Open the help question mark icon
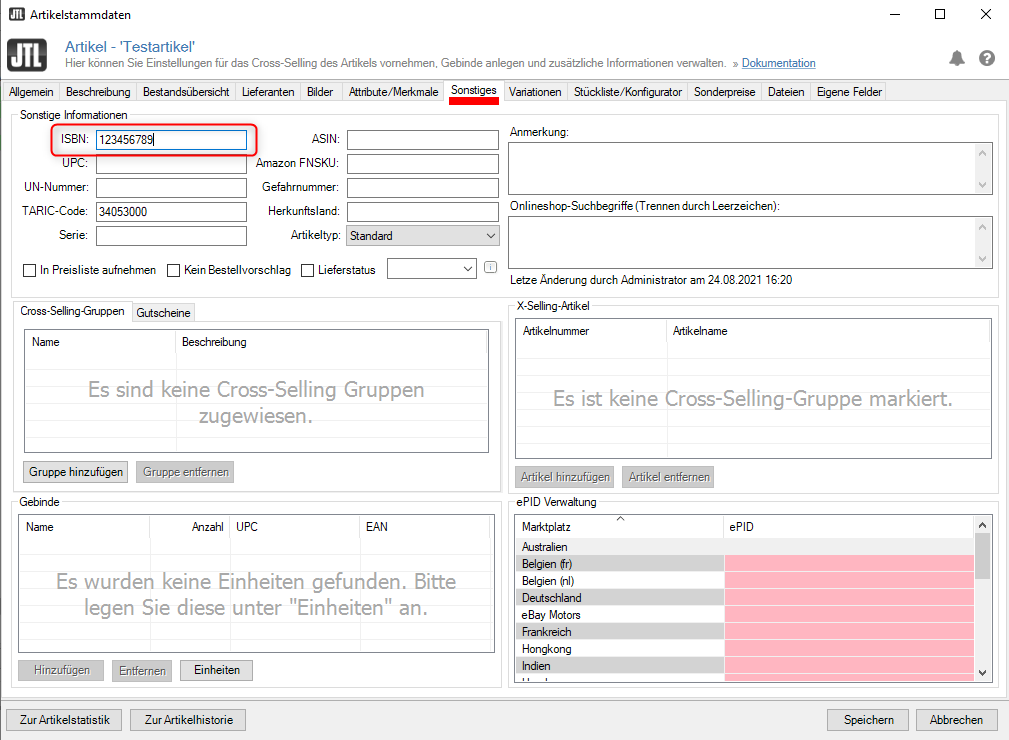 [x=986, y=59]
